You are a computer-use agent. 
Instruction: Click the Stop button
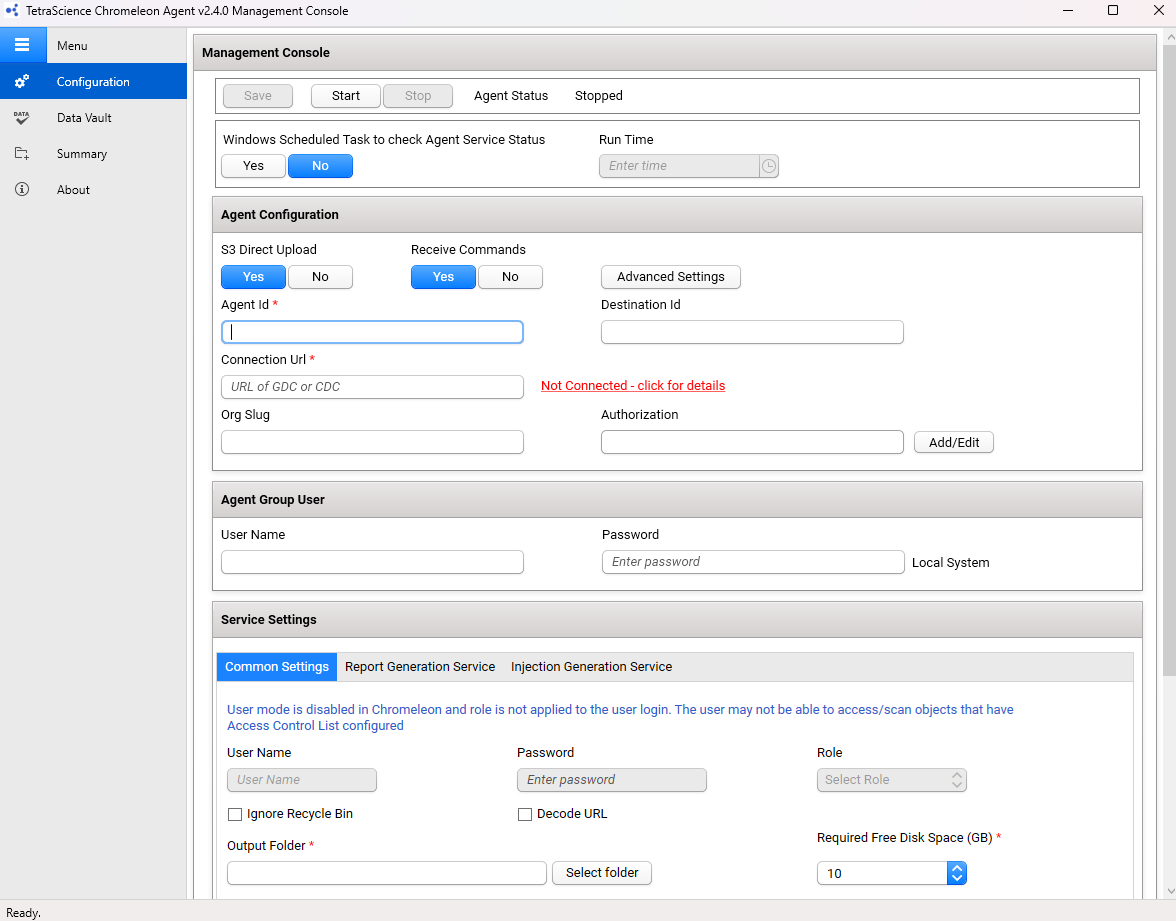coord(418,96)
